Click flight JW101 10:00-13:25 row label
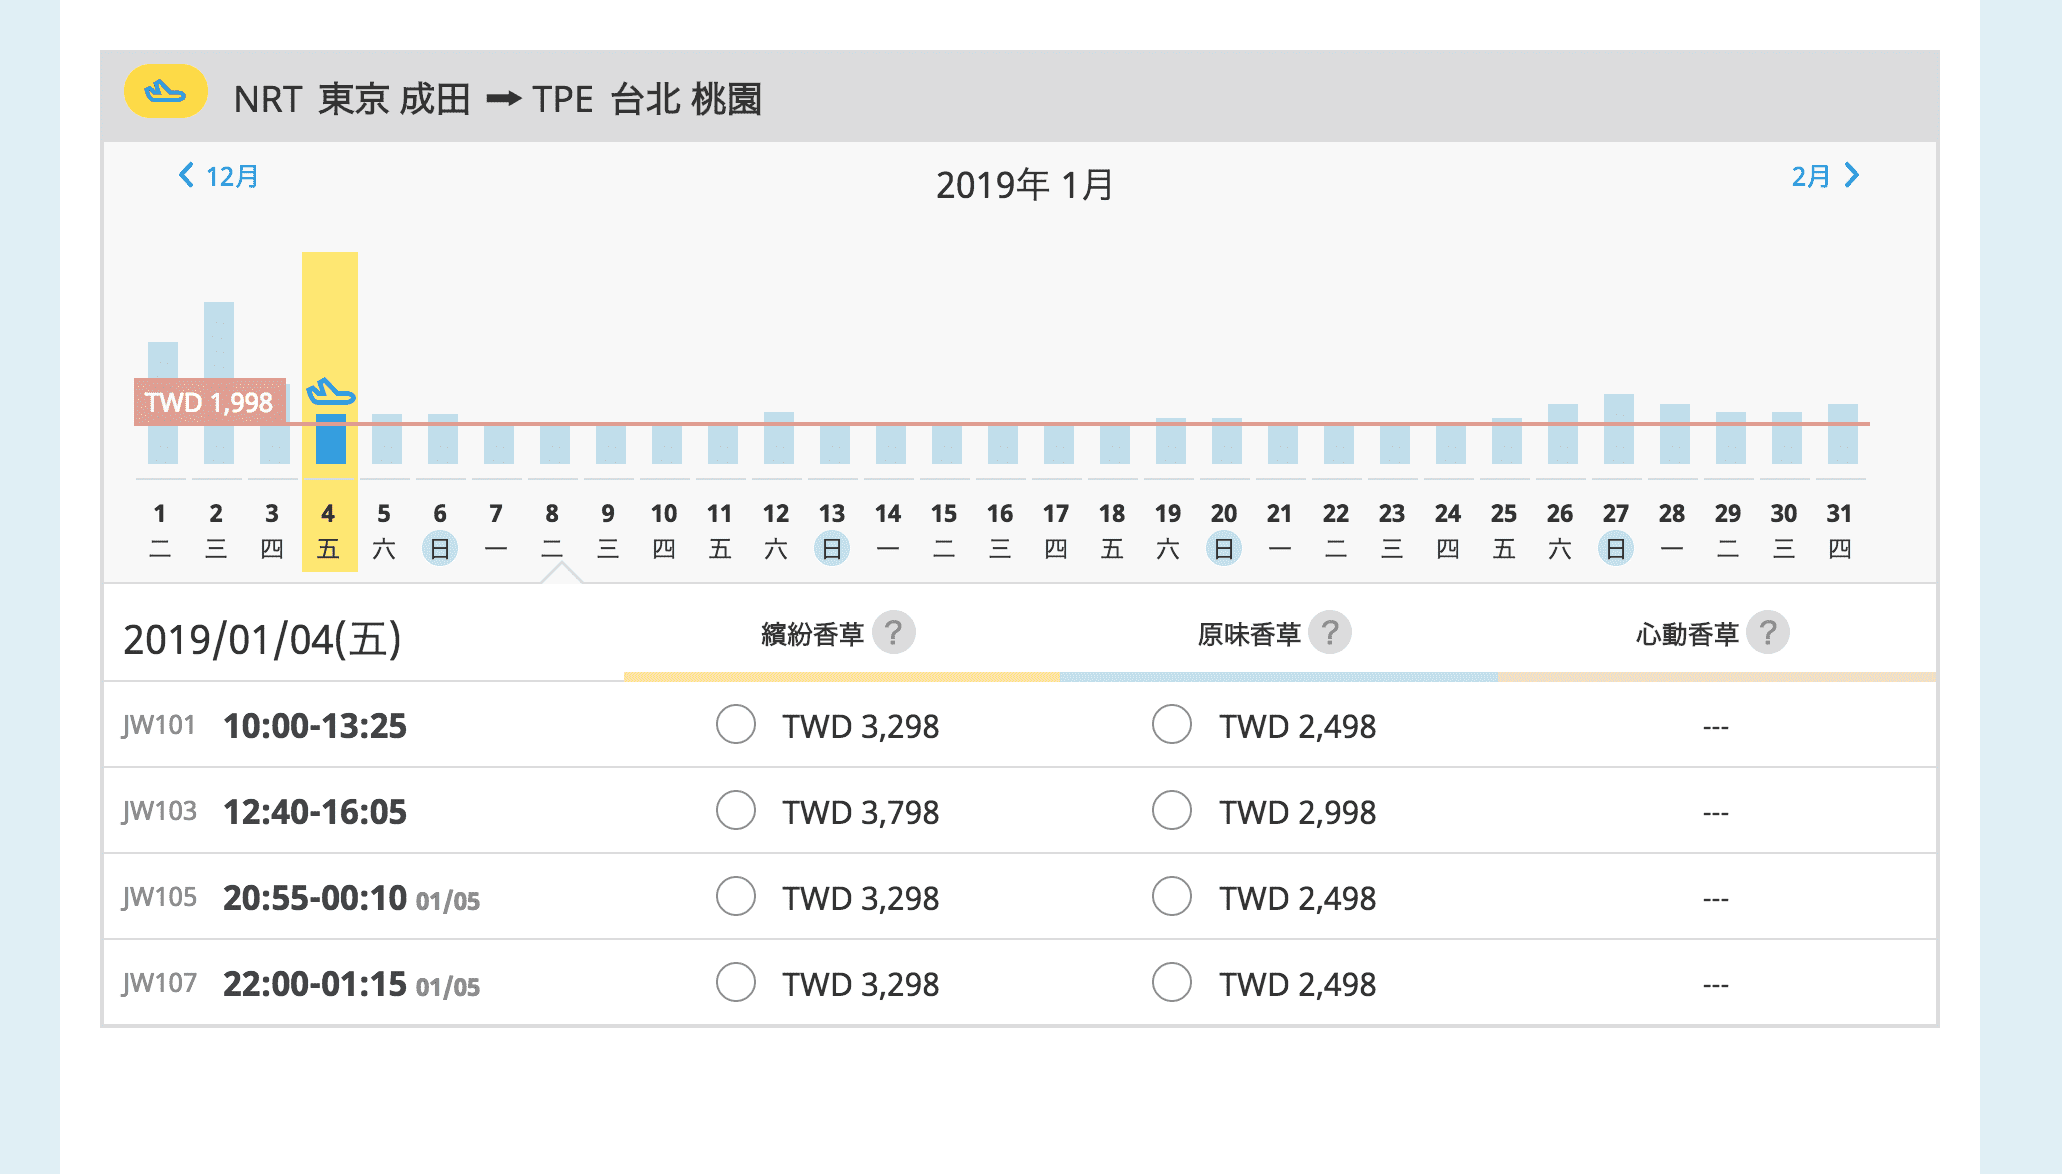The width and height of the screenshot is (2062, 1174). pyautogui.click(x=265, y=725)
